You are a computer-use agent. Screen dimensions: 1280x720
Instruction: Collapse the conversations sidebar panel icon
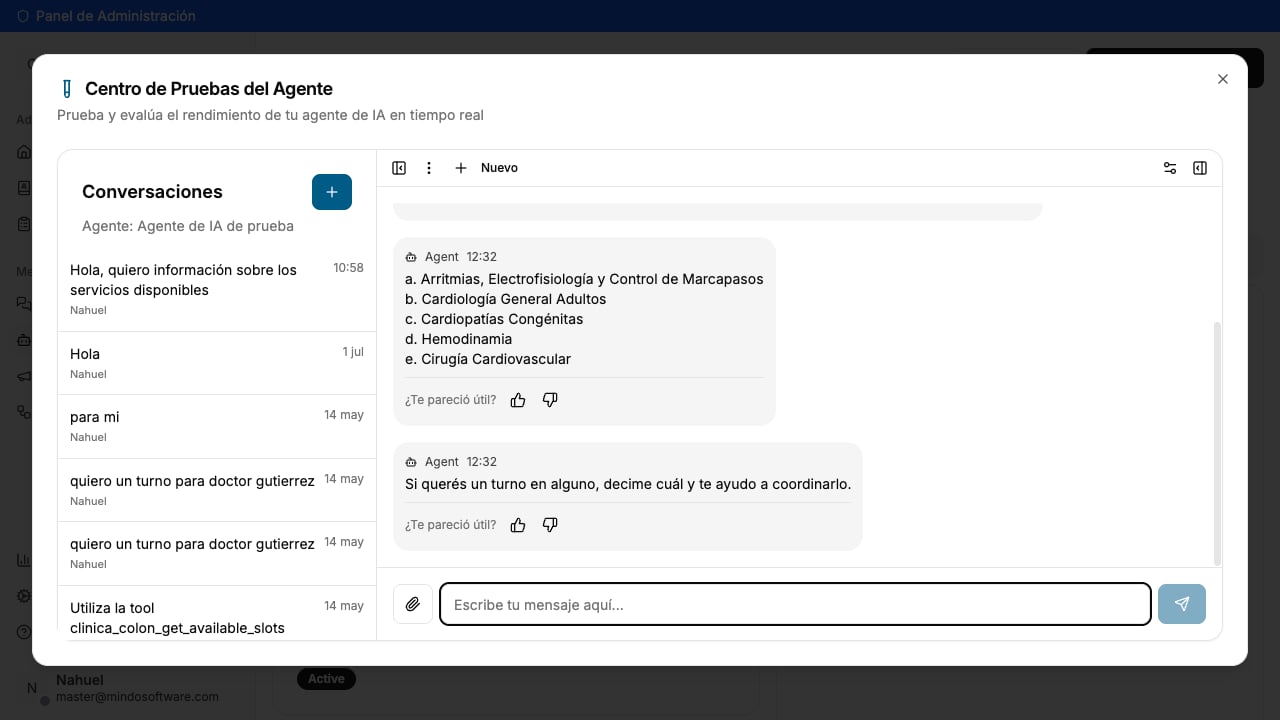pyautogui.click(x=399, y=168)
